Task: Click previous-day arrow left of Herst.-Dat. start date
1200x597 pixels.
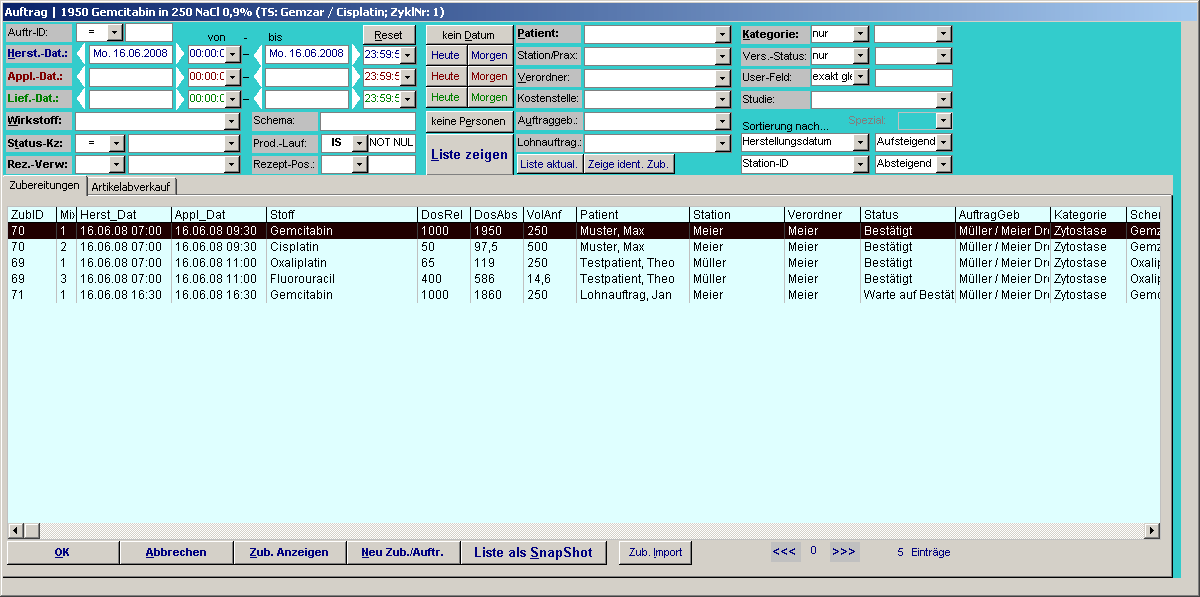Action: [82, 54]
